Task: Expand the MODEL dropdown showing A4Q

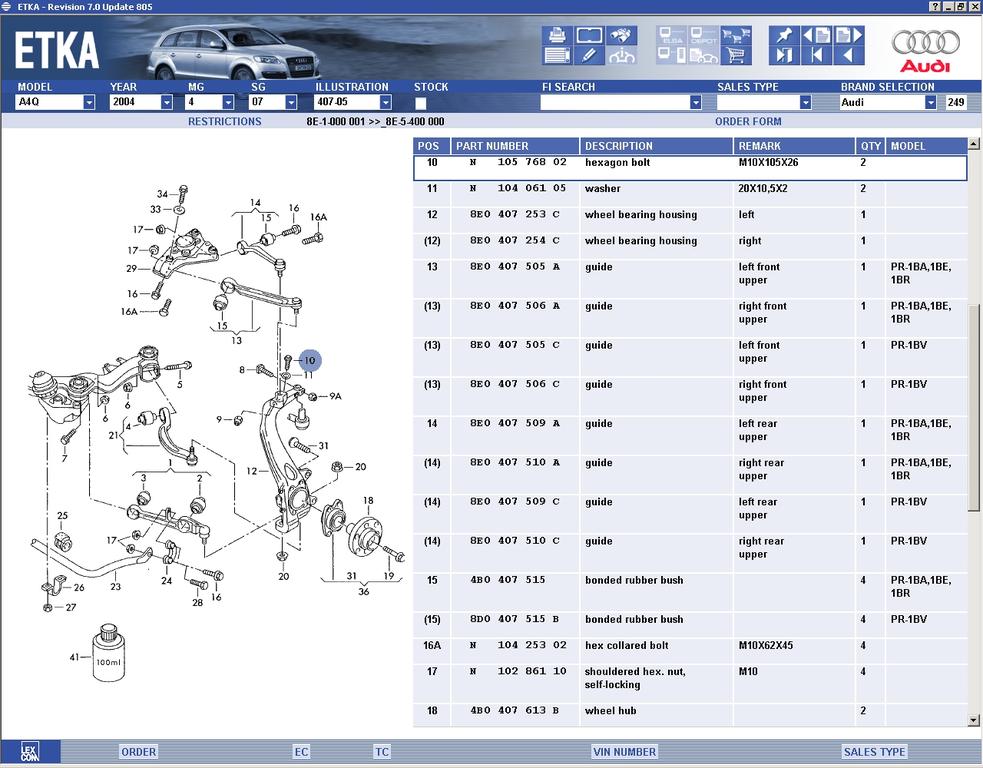Action: [89, 103]
